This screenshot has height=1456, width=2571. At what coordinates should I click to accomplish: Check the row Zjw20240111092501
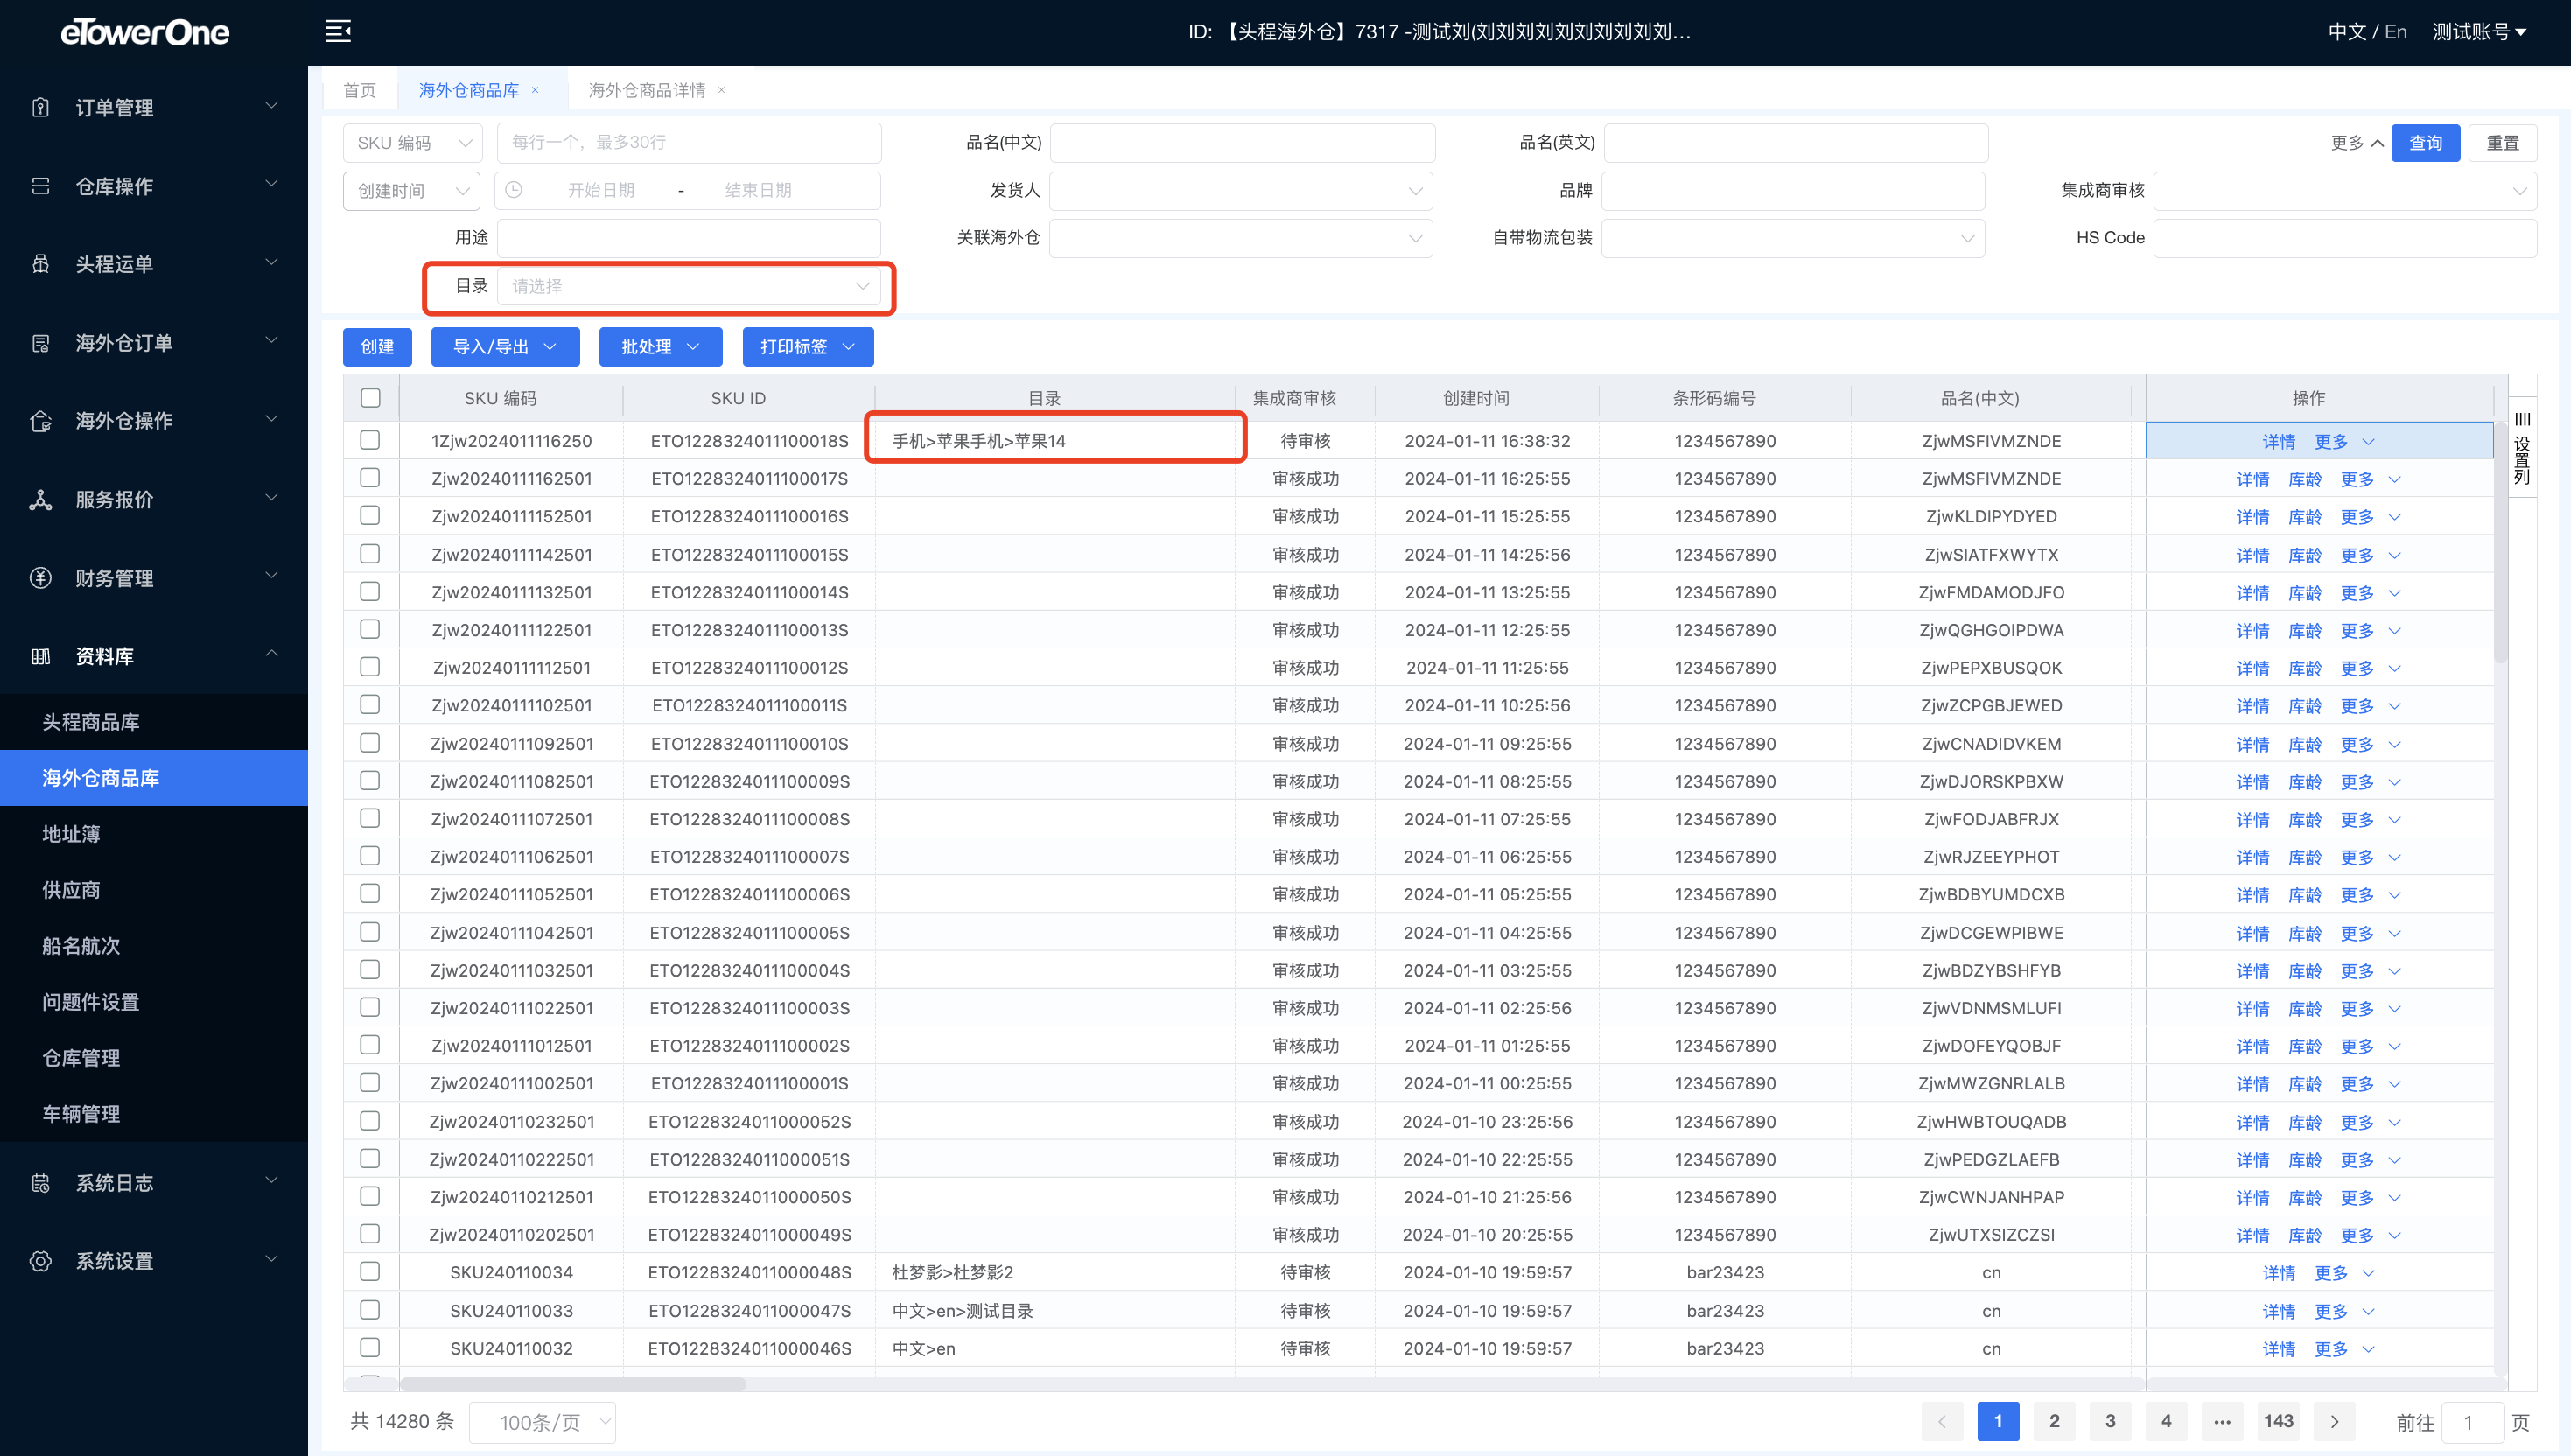tap(370, 743)
